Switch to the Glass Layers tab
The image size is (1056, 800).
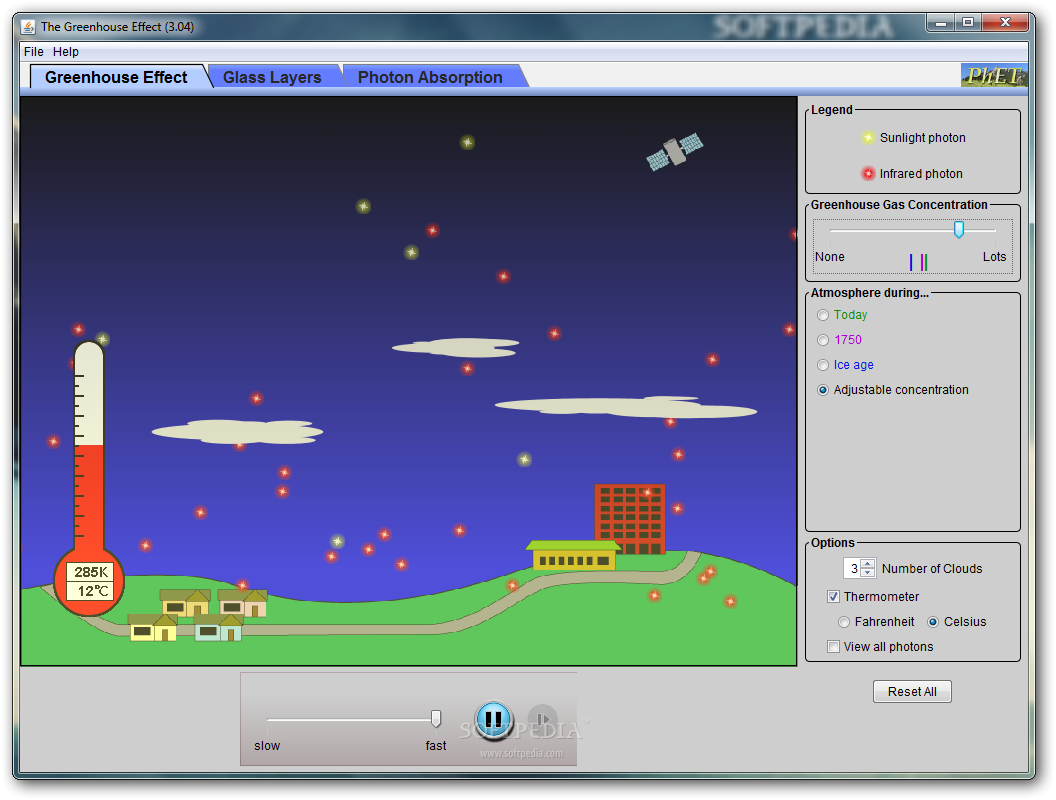tap(272, 77)
